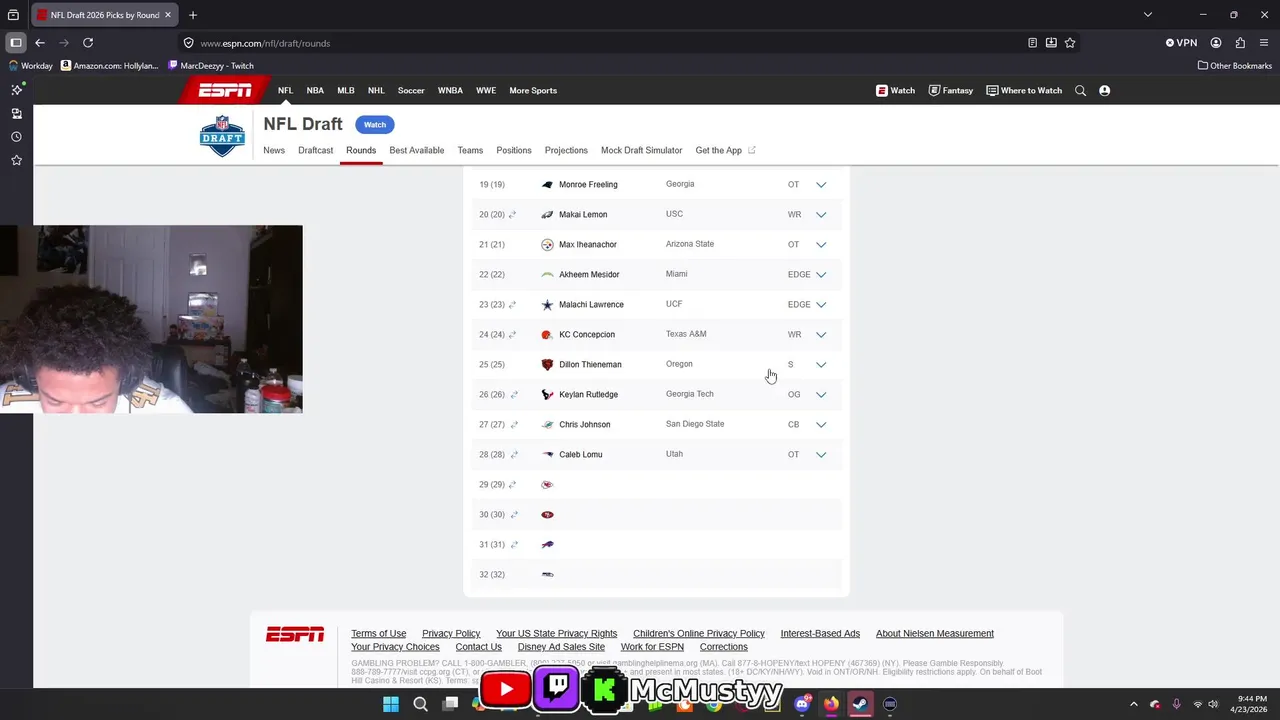The height and width of the screenshot is (720, 1280).
Task: Open the Windows Start menu
Action: 391,704
